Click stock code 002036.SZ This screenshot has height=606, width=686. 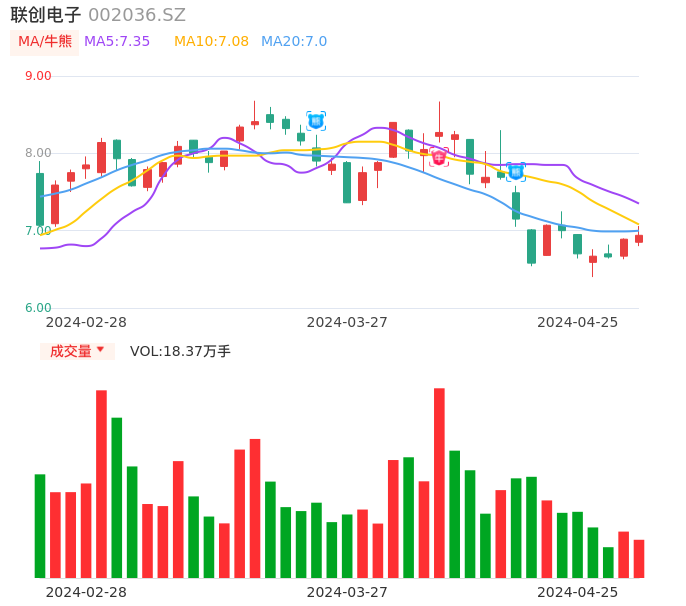coord(137,15)
